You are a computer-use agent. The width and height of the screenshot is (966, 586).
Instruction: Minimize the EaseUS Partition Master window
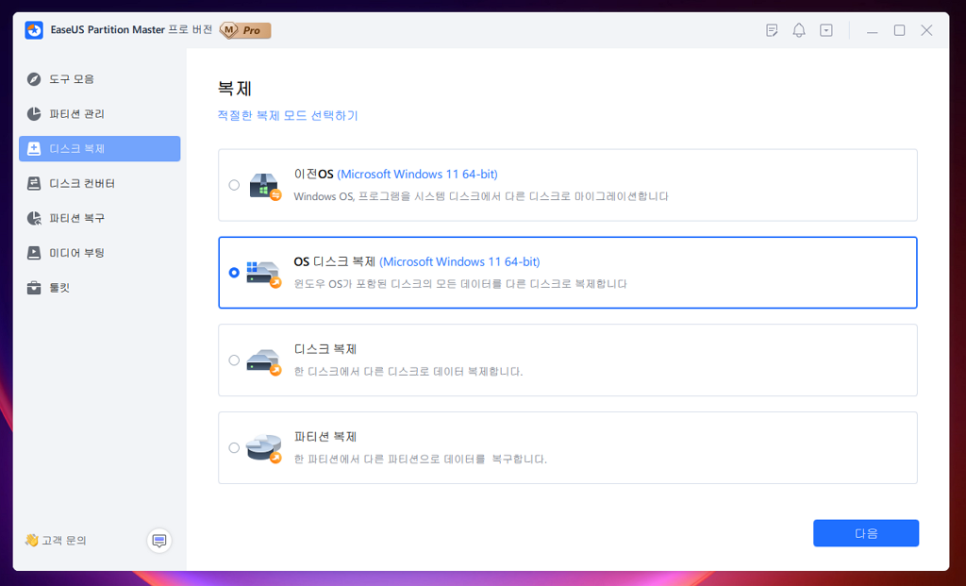point(872,30)
